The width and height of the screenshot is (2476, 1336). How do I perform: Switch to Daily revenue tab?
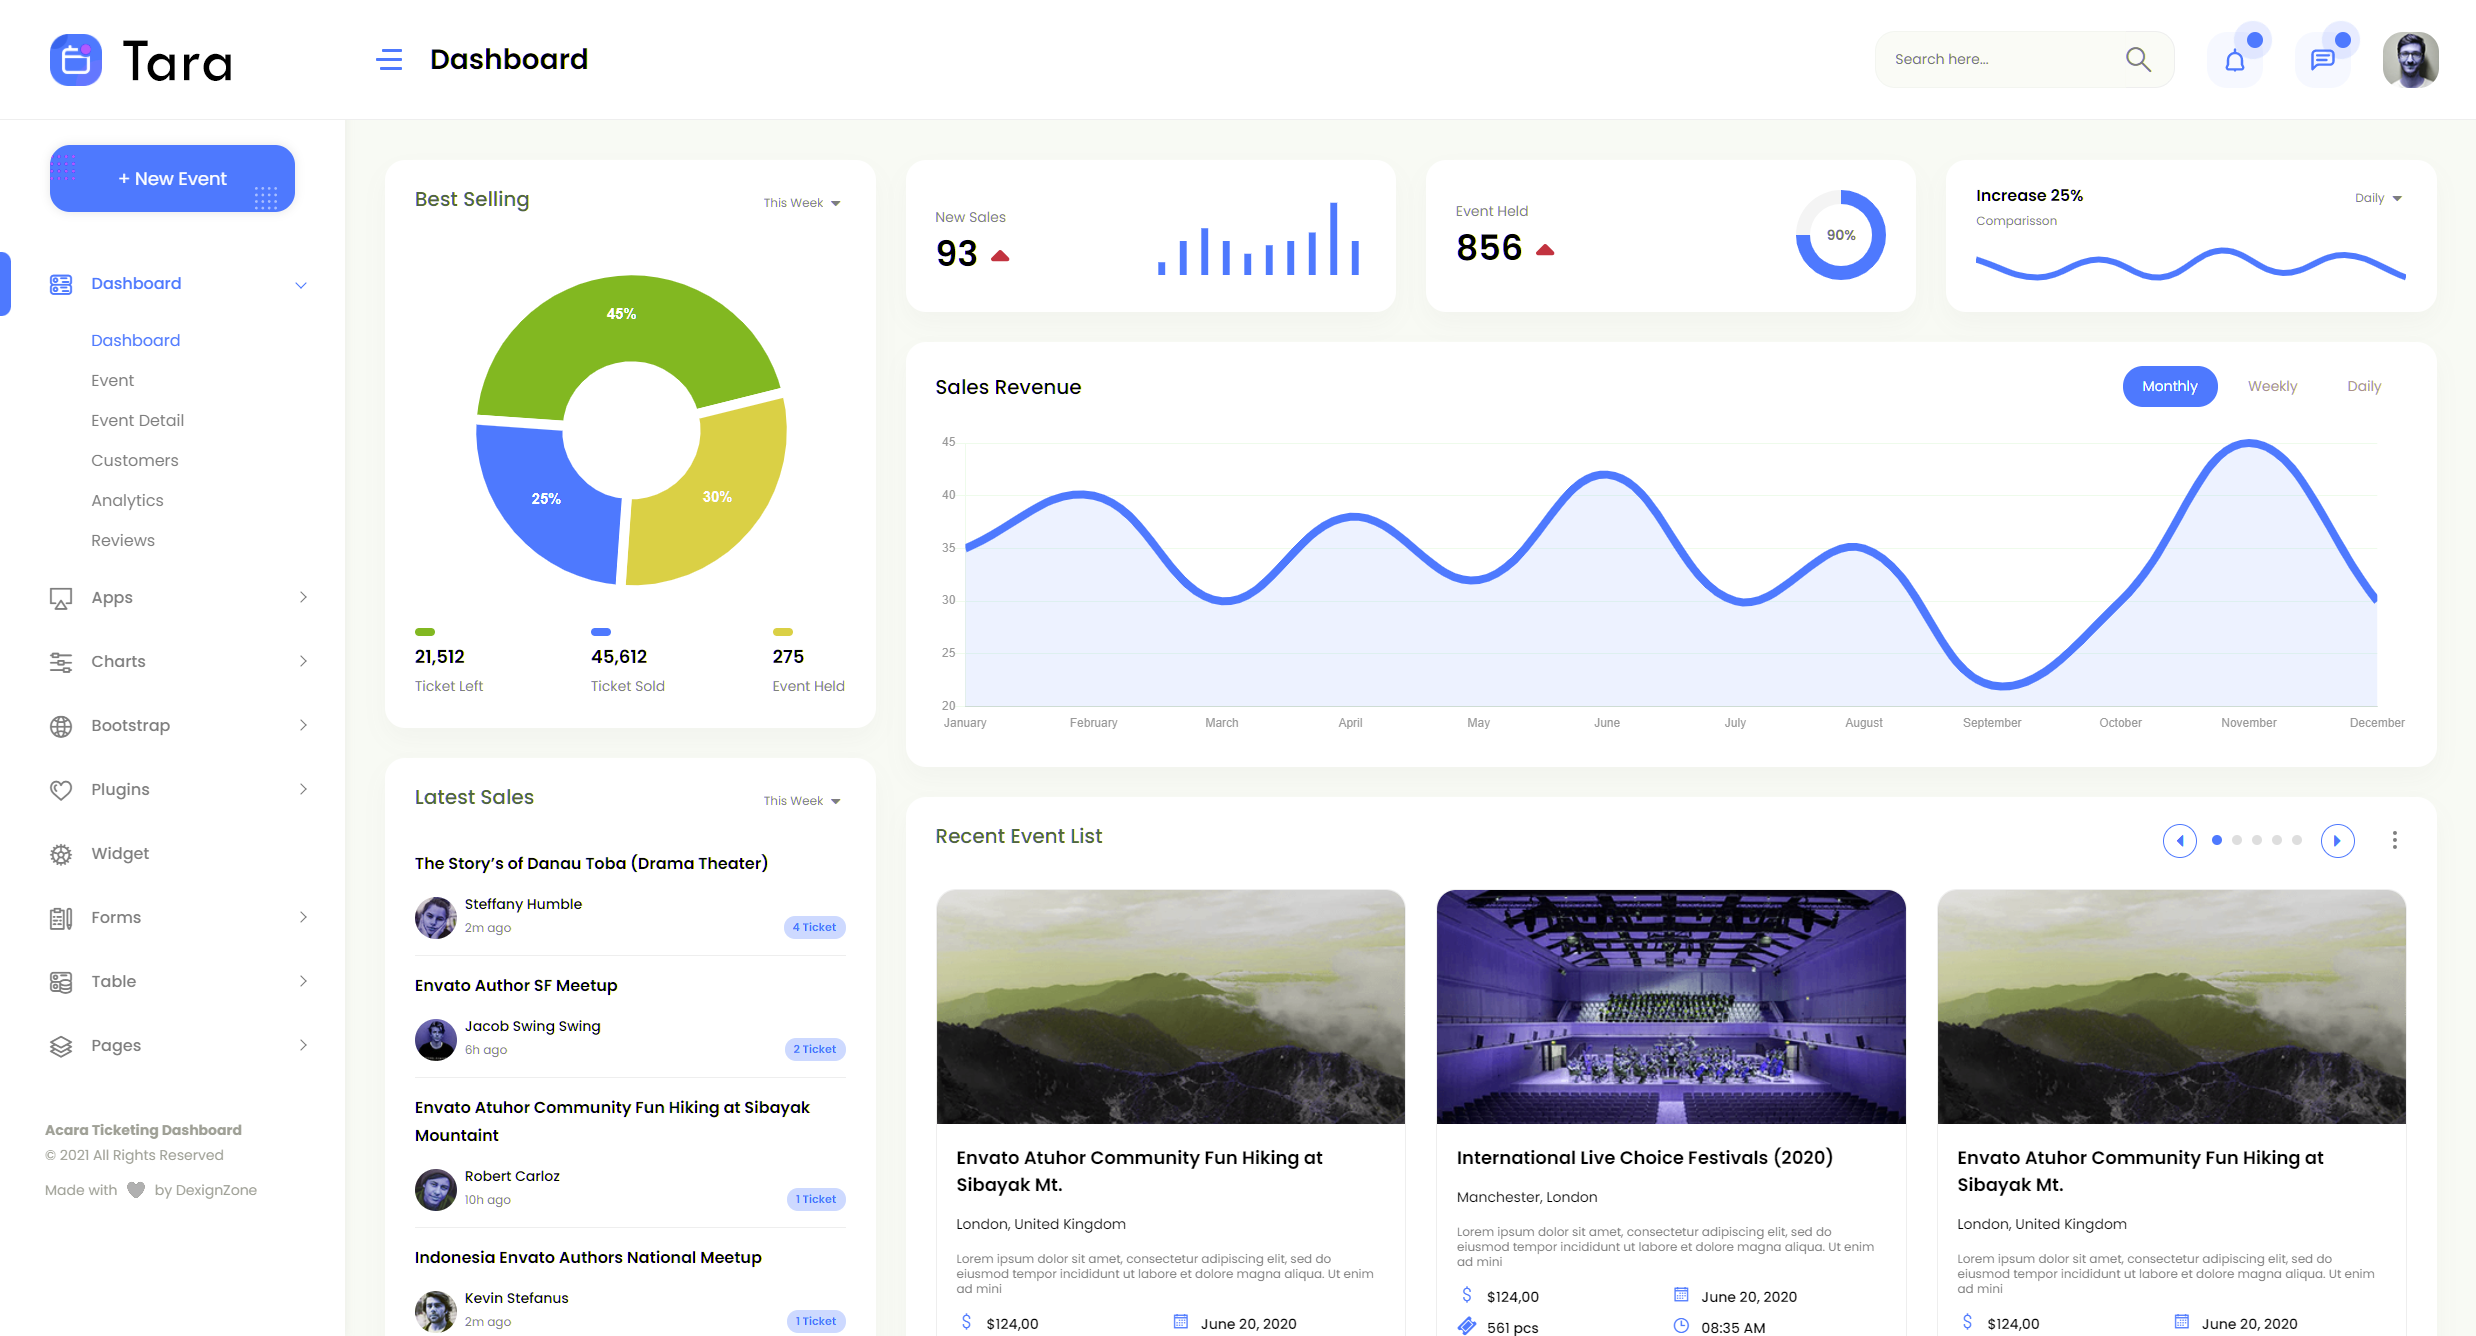pos(2364,386)
